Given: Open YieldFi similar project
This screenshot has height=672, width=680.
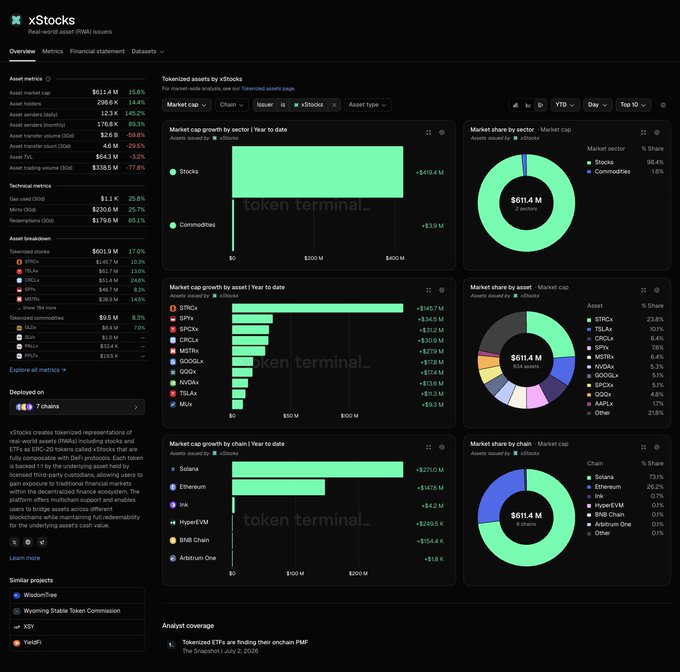Looking at the screenshot, I should (77, 643).
